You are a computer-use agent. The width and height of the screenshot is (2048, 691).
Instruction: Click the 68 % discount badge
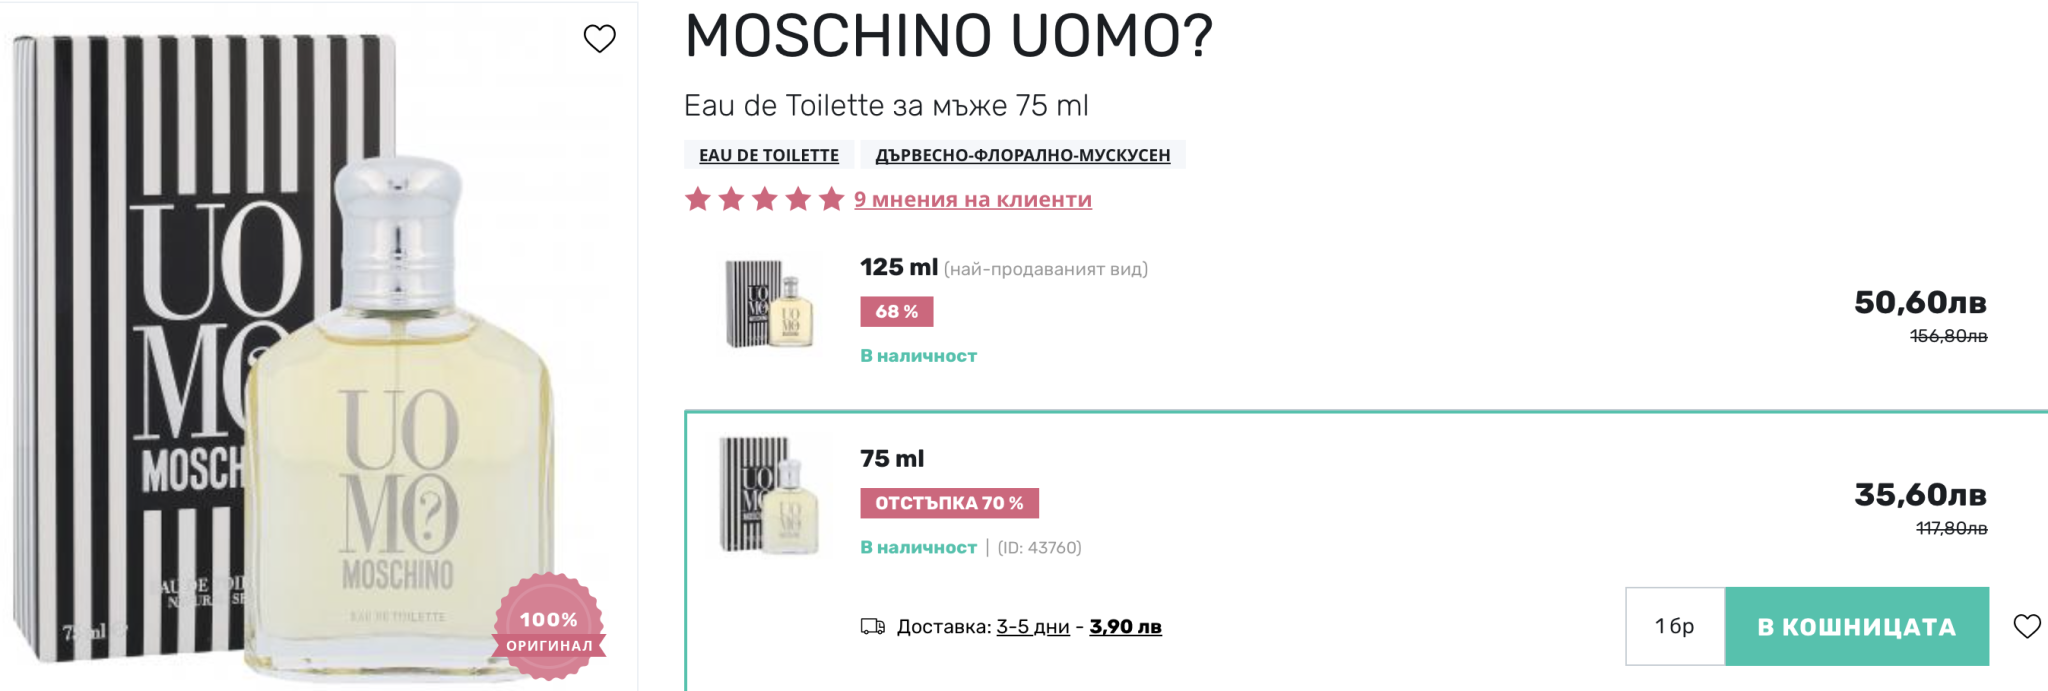click(896, 312)
